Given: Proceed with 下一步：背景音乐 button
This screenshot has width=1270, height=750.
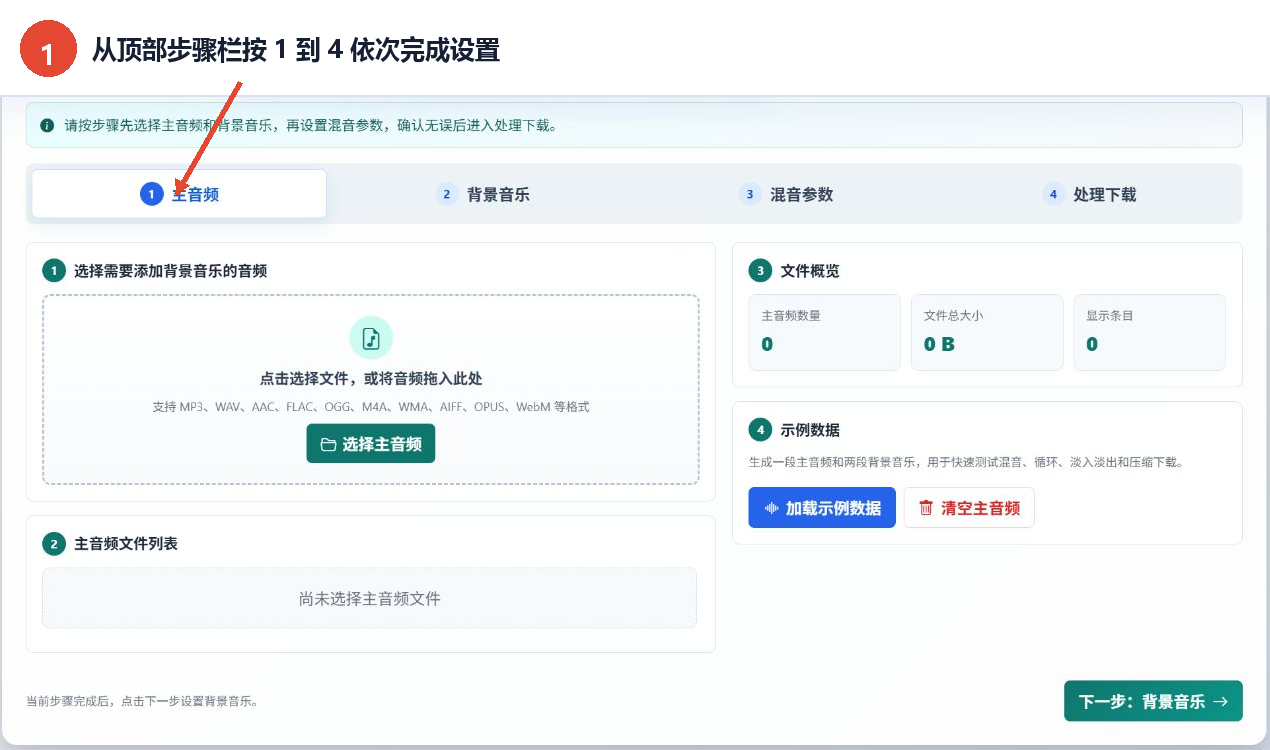Looking at the screenshot, I should click(1153, 701).
